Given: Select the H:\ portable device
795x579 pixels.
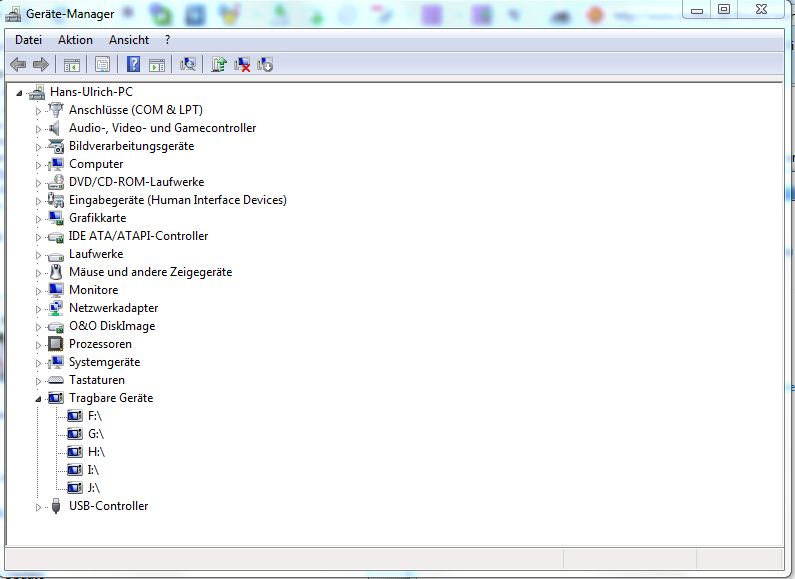Looking at the screenshot, I should (x=96, y=452).
